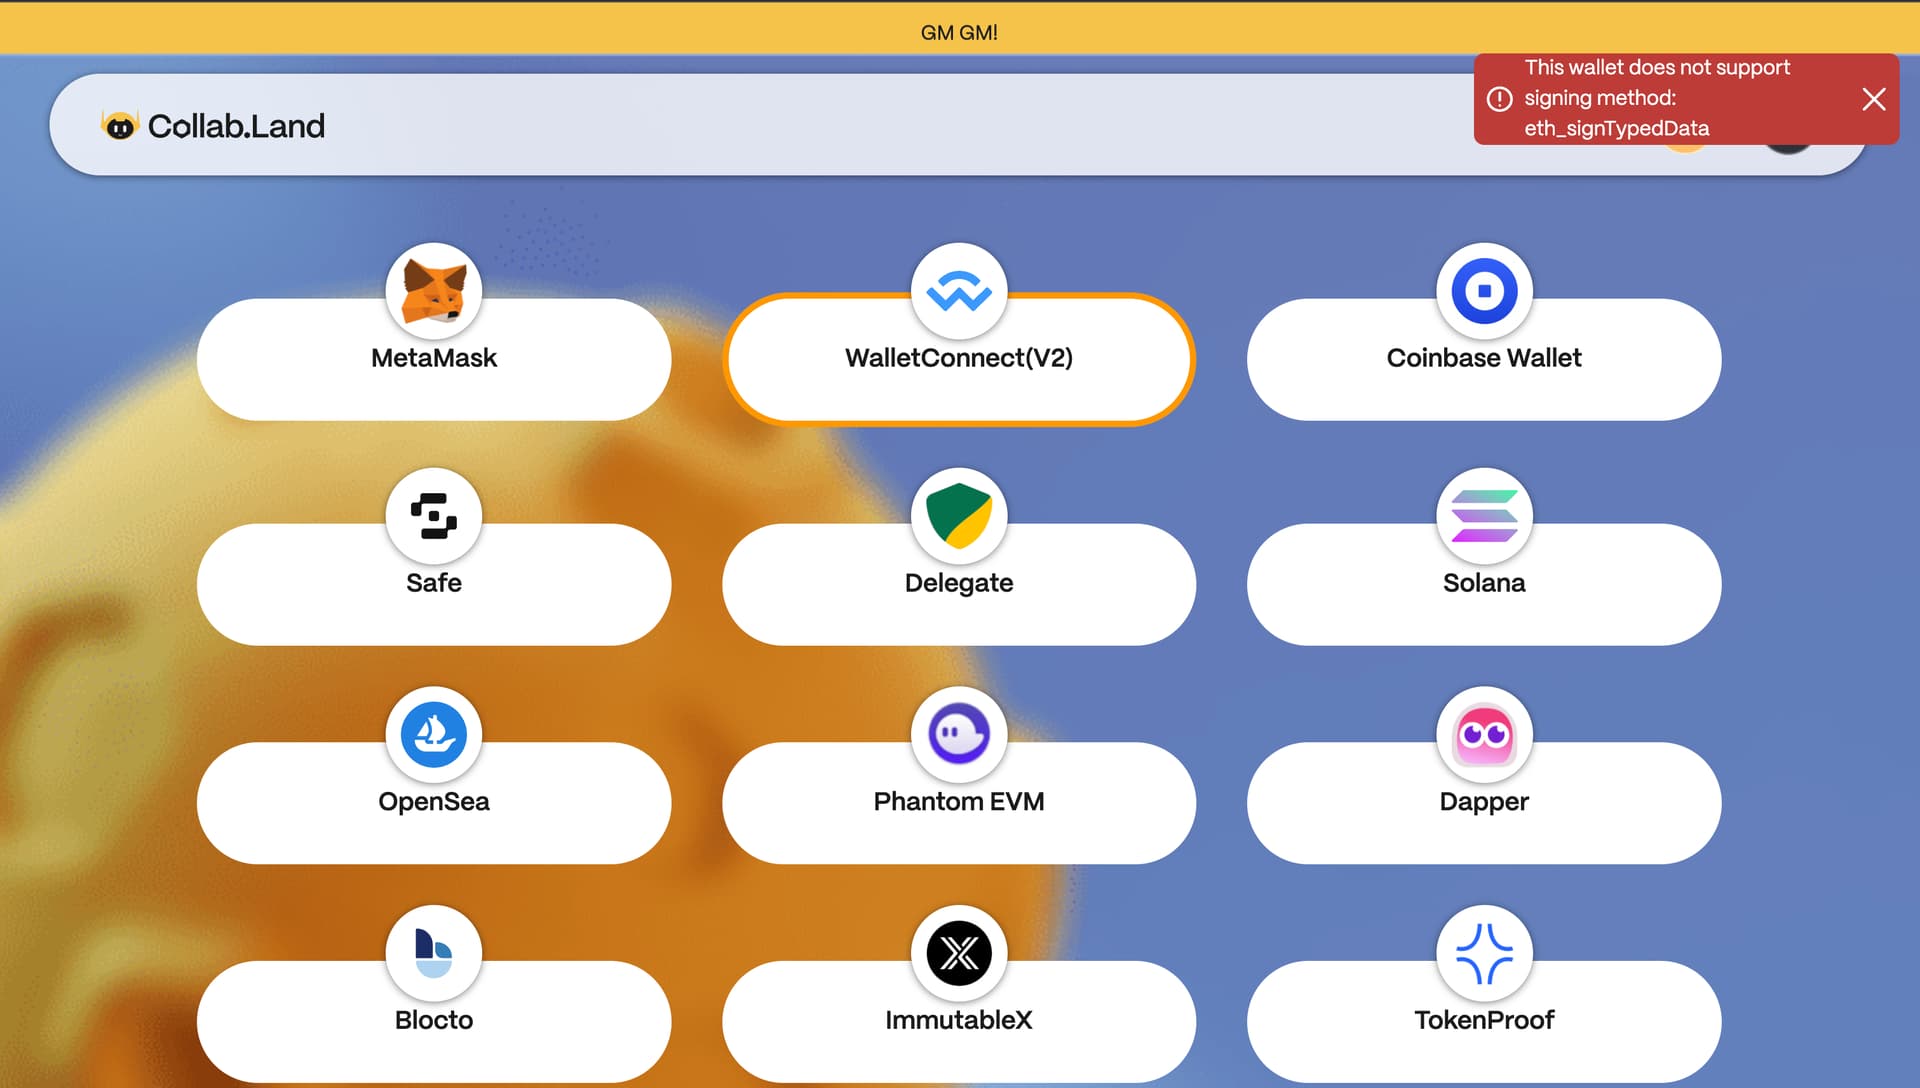Pick the Safe wallet button
This screenshot has width=1920, height=1088.
pos(434,584)
